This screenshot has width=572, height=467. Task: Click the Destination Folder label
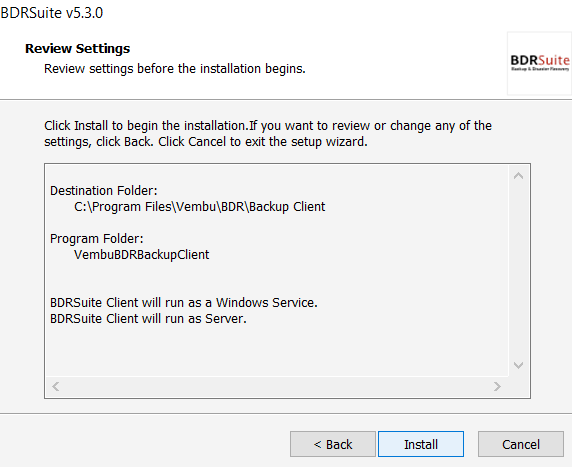tap(104, 191)
